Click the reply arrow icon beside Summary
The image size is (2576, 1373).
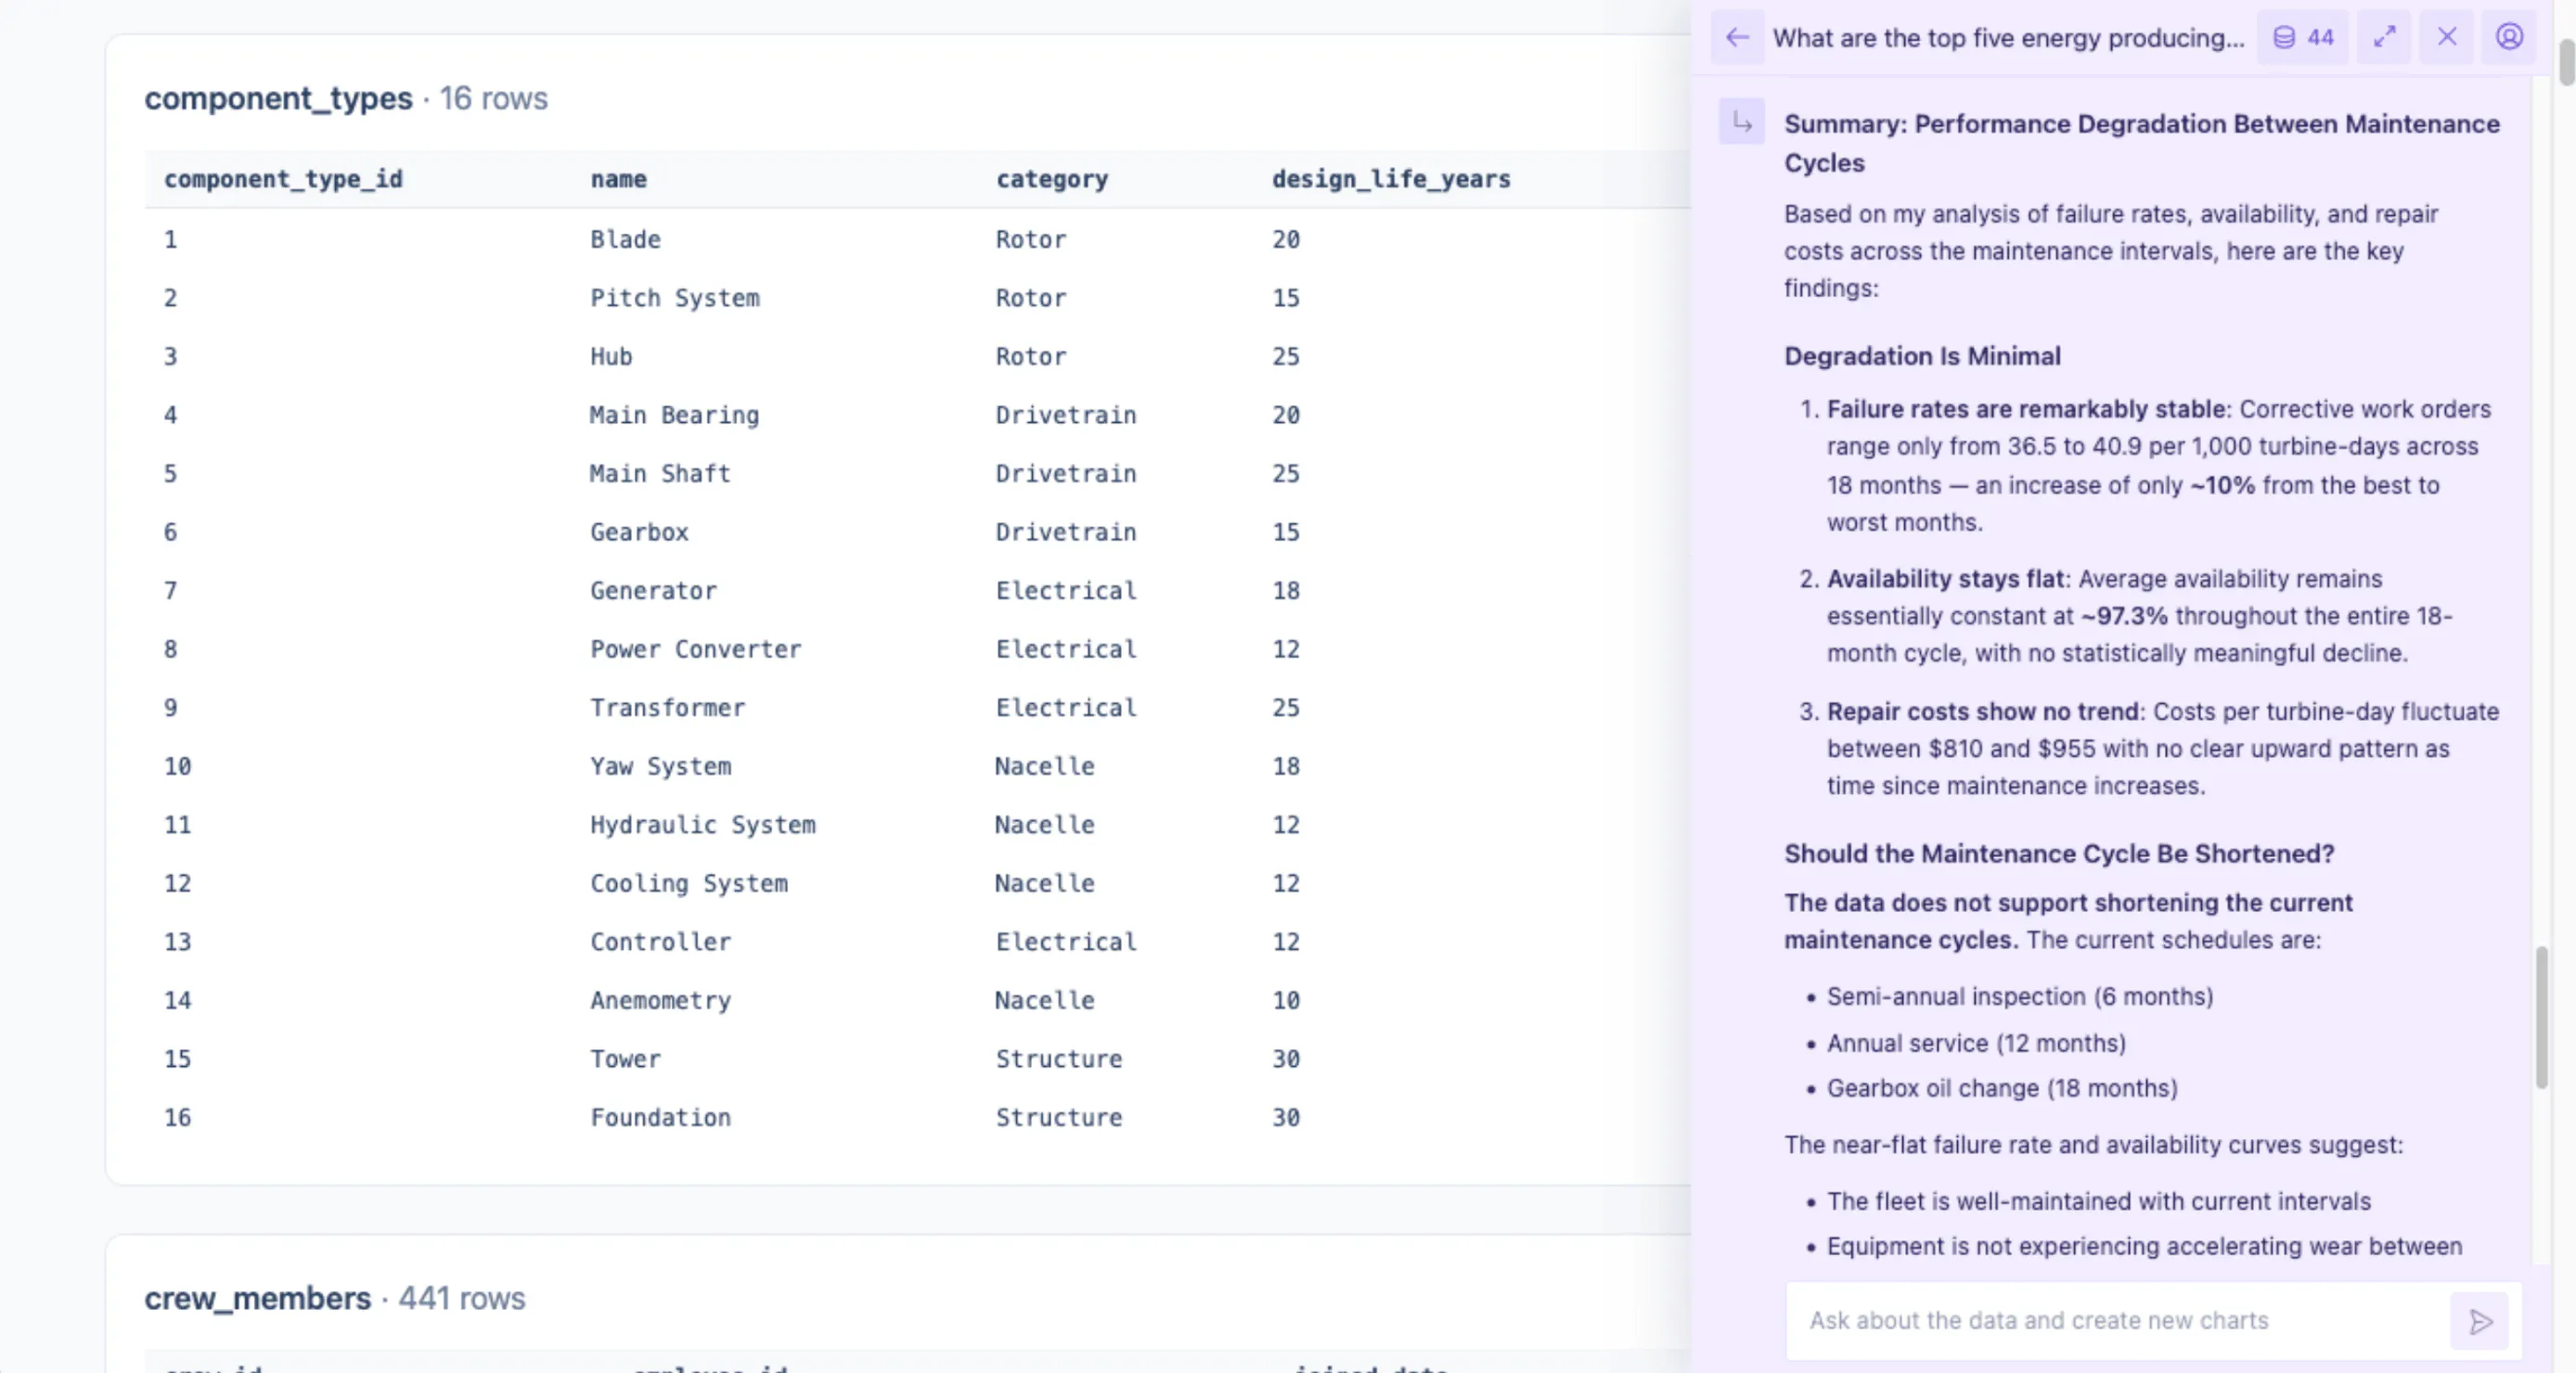pyautogui.click(x=1742, y=122)
